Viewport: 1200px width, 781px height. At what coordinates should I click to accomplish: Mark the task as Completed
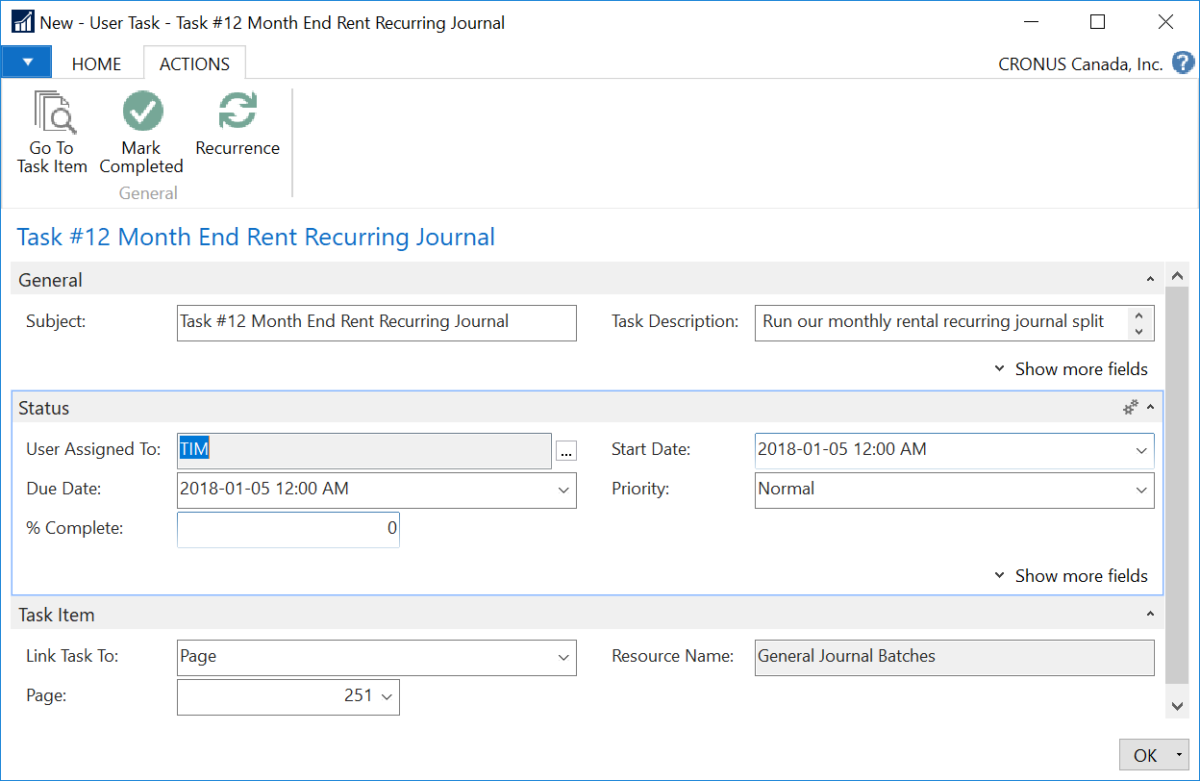[x=141, y=132]
